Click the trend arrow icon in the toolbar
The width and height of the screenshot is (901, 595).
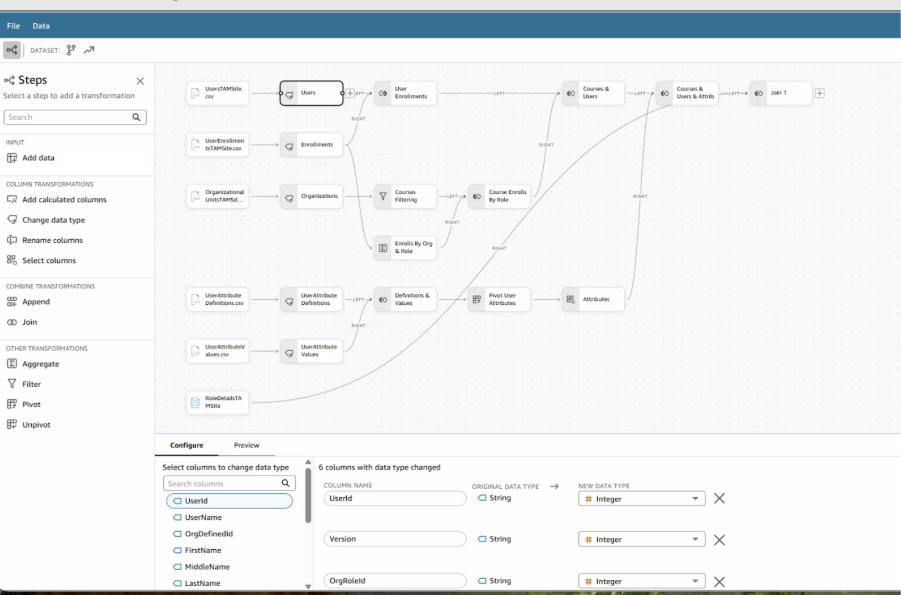click(89, 50)
